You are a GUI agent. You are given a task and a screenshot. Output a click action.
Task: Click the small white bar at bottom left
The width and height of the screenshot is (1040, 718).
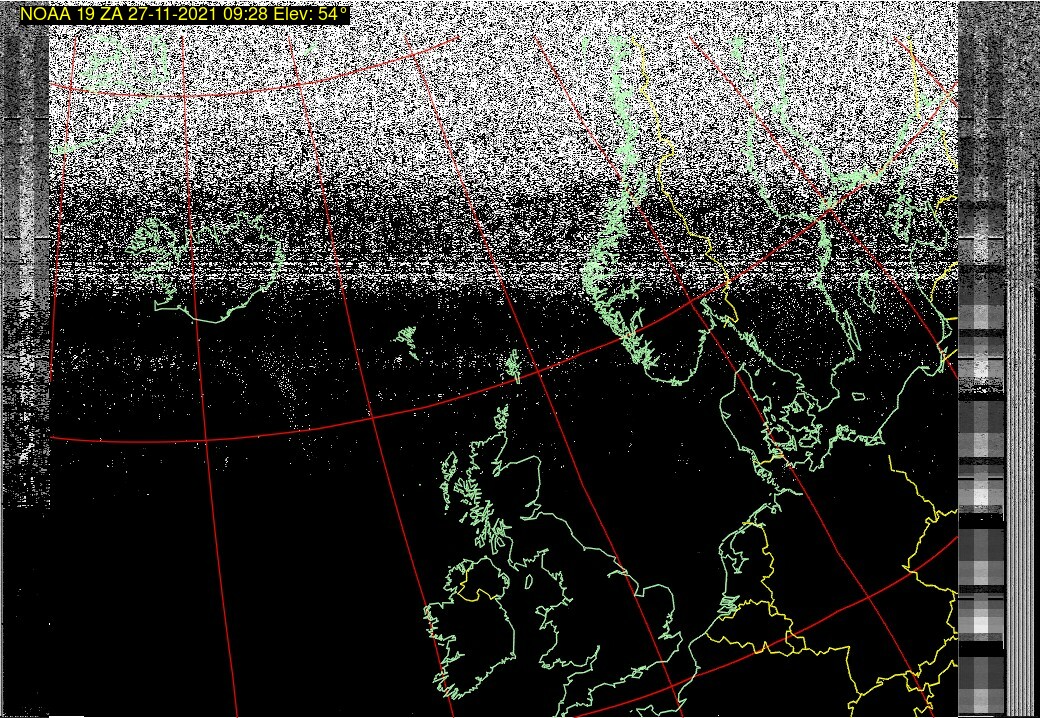click(x=65, y=715)
